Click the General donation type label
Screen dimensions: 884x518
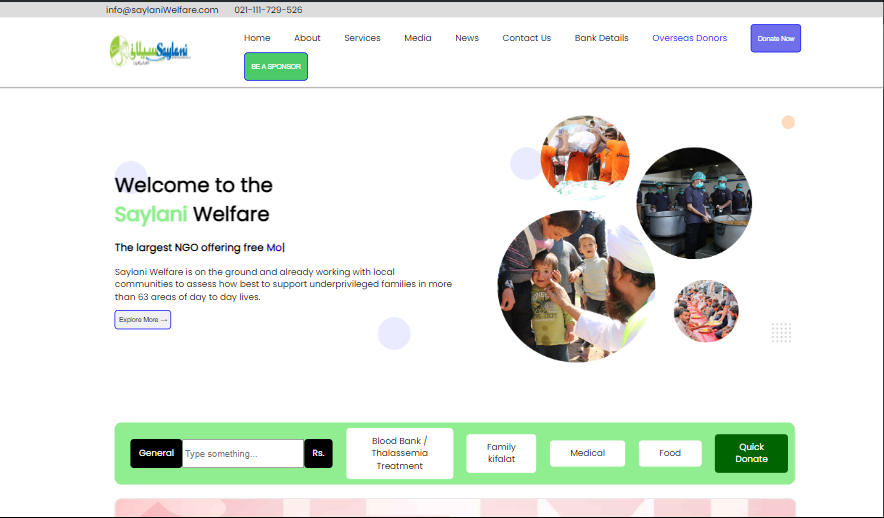point(156,453)
